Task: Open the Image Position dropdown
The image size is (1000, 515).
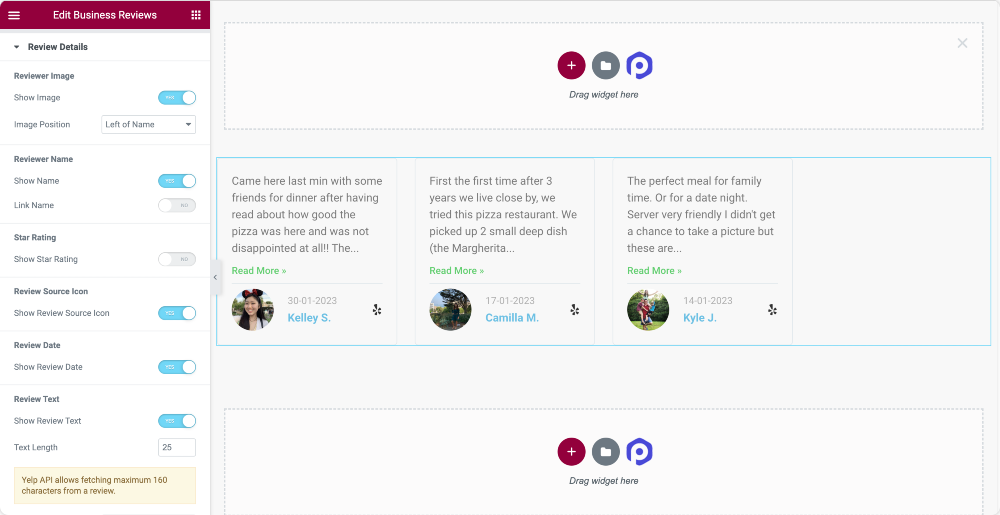Action: pos(149,124)
